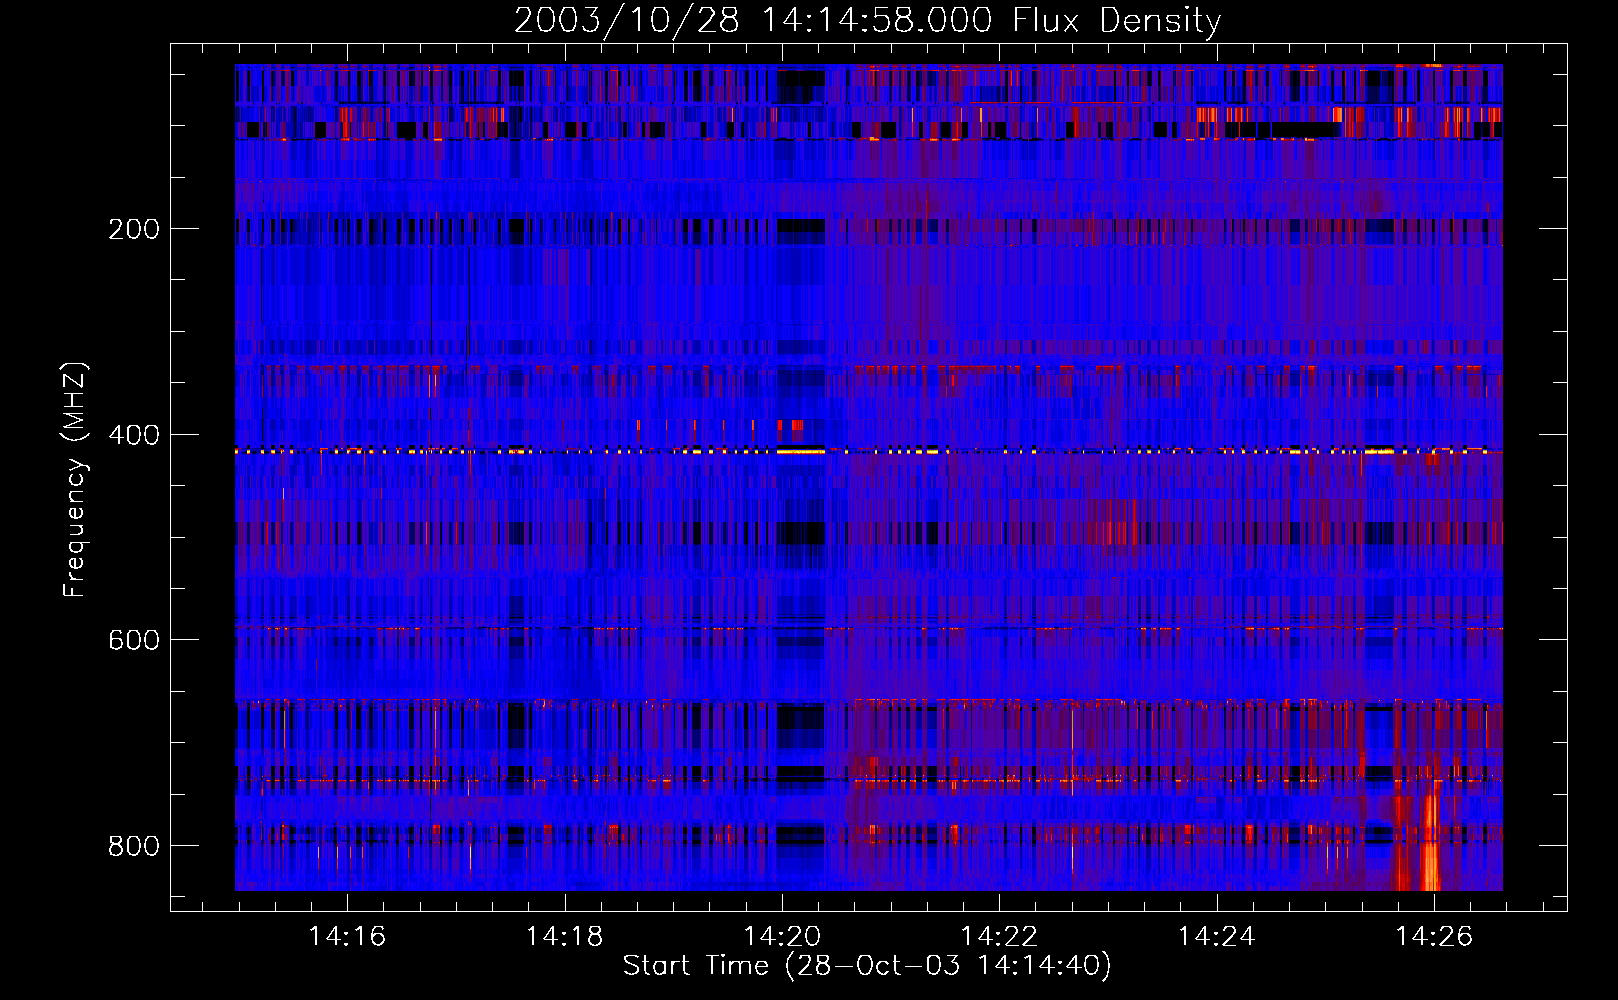The width and height of the screenshot is (1618, 1000).
Task: Click the 14:20 time tick label
Action: tap(782, 936)
